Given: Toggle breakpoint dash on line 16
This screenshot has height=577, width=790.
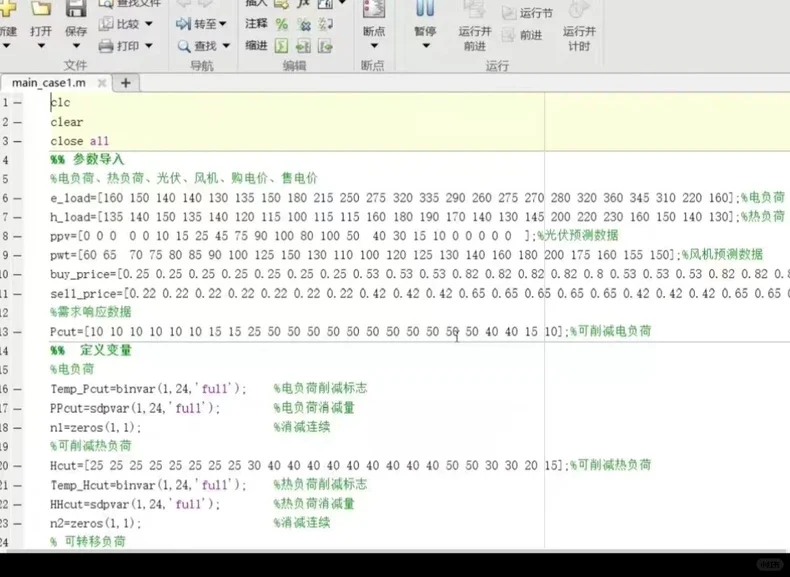Looking at the screenshot, I should click(18, 390).
